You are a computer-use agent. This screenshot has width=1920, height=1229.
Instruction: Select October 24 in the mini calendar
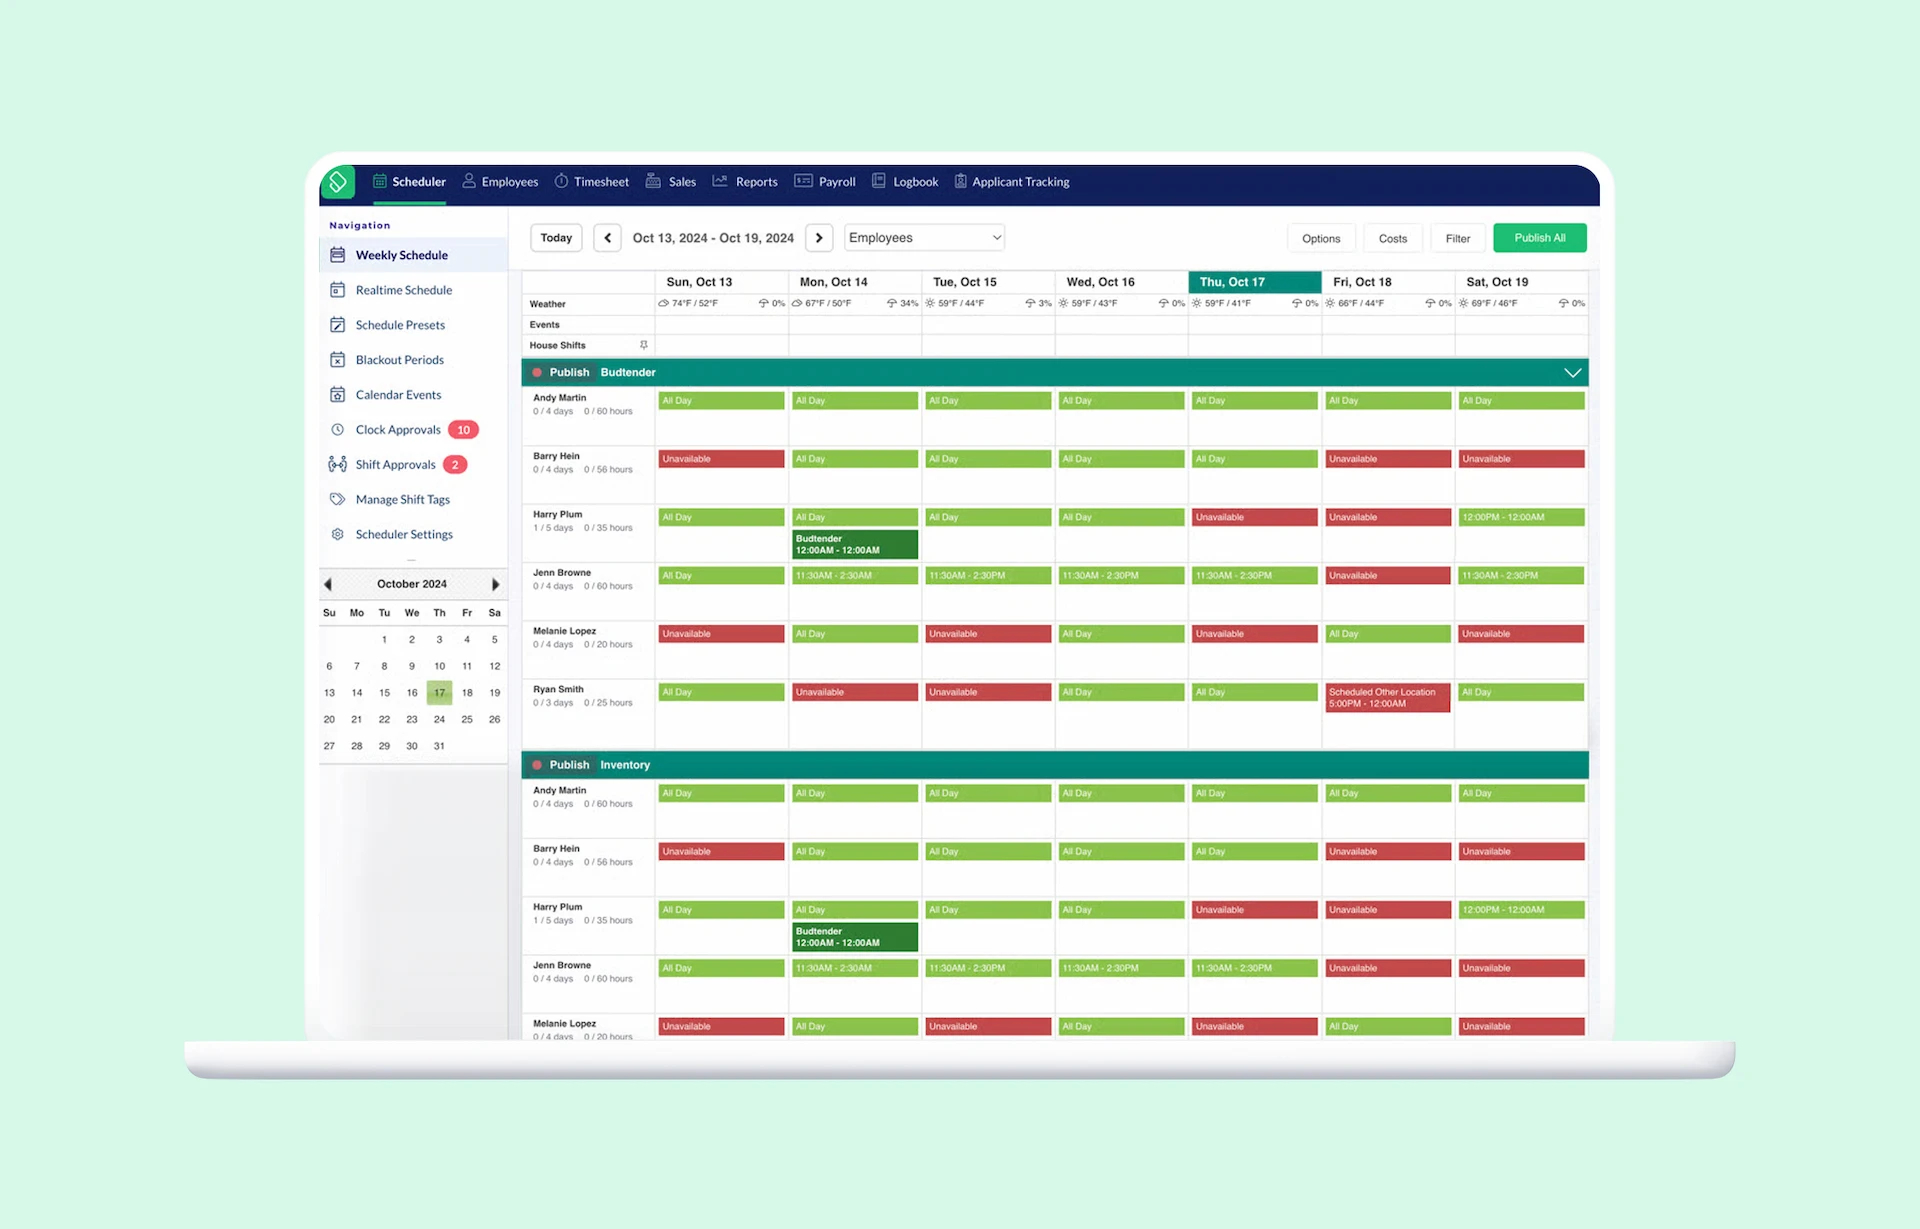[x=439, y=718]
